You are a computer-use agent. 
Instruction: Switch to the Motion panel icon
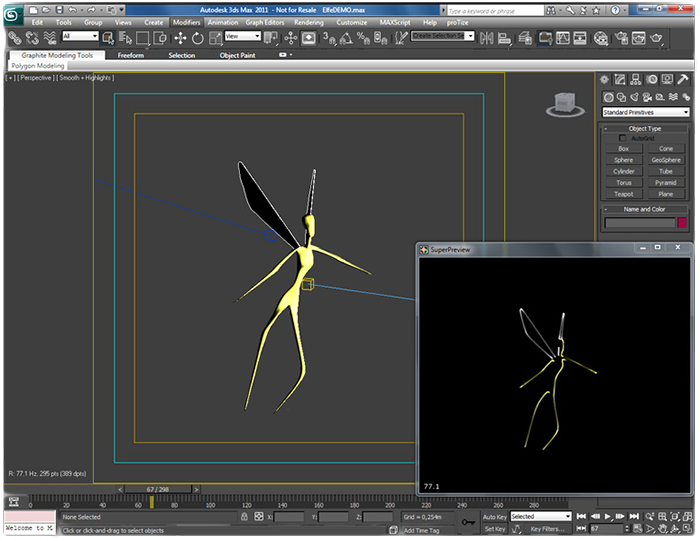(652, 79)
